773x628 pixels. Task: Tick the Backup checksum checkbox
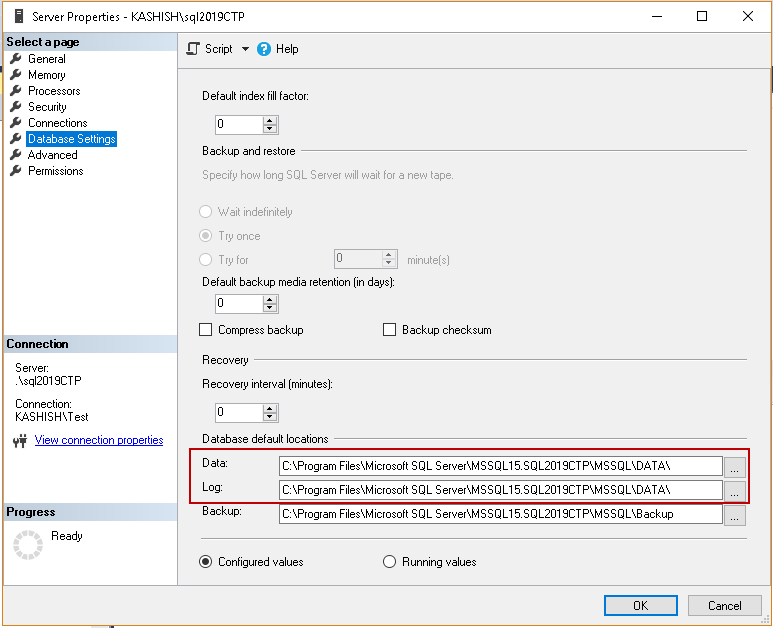tap(390, 330)
